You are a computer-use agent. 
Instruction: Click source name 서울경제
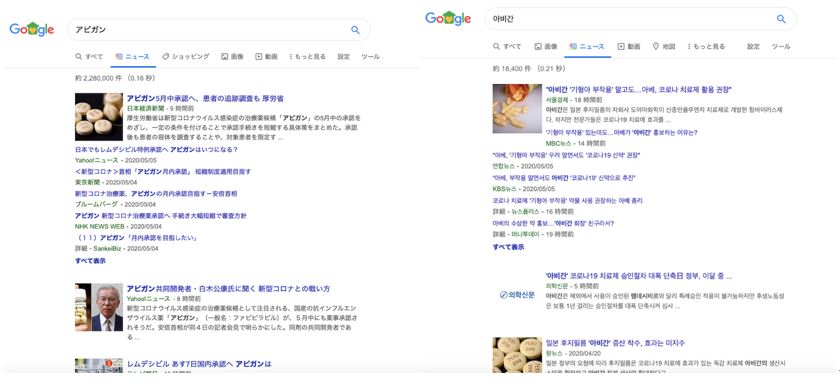click(x=556, y=99)
